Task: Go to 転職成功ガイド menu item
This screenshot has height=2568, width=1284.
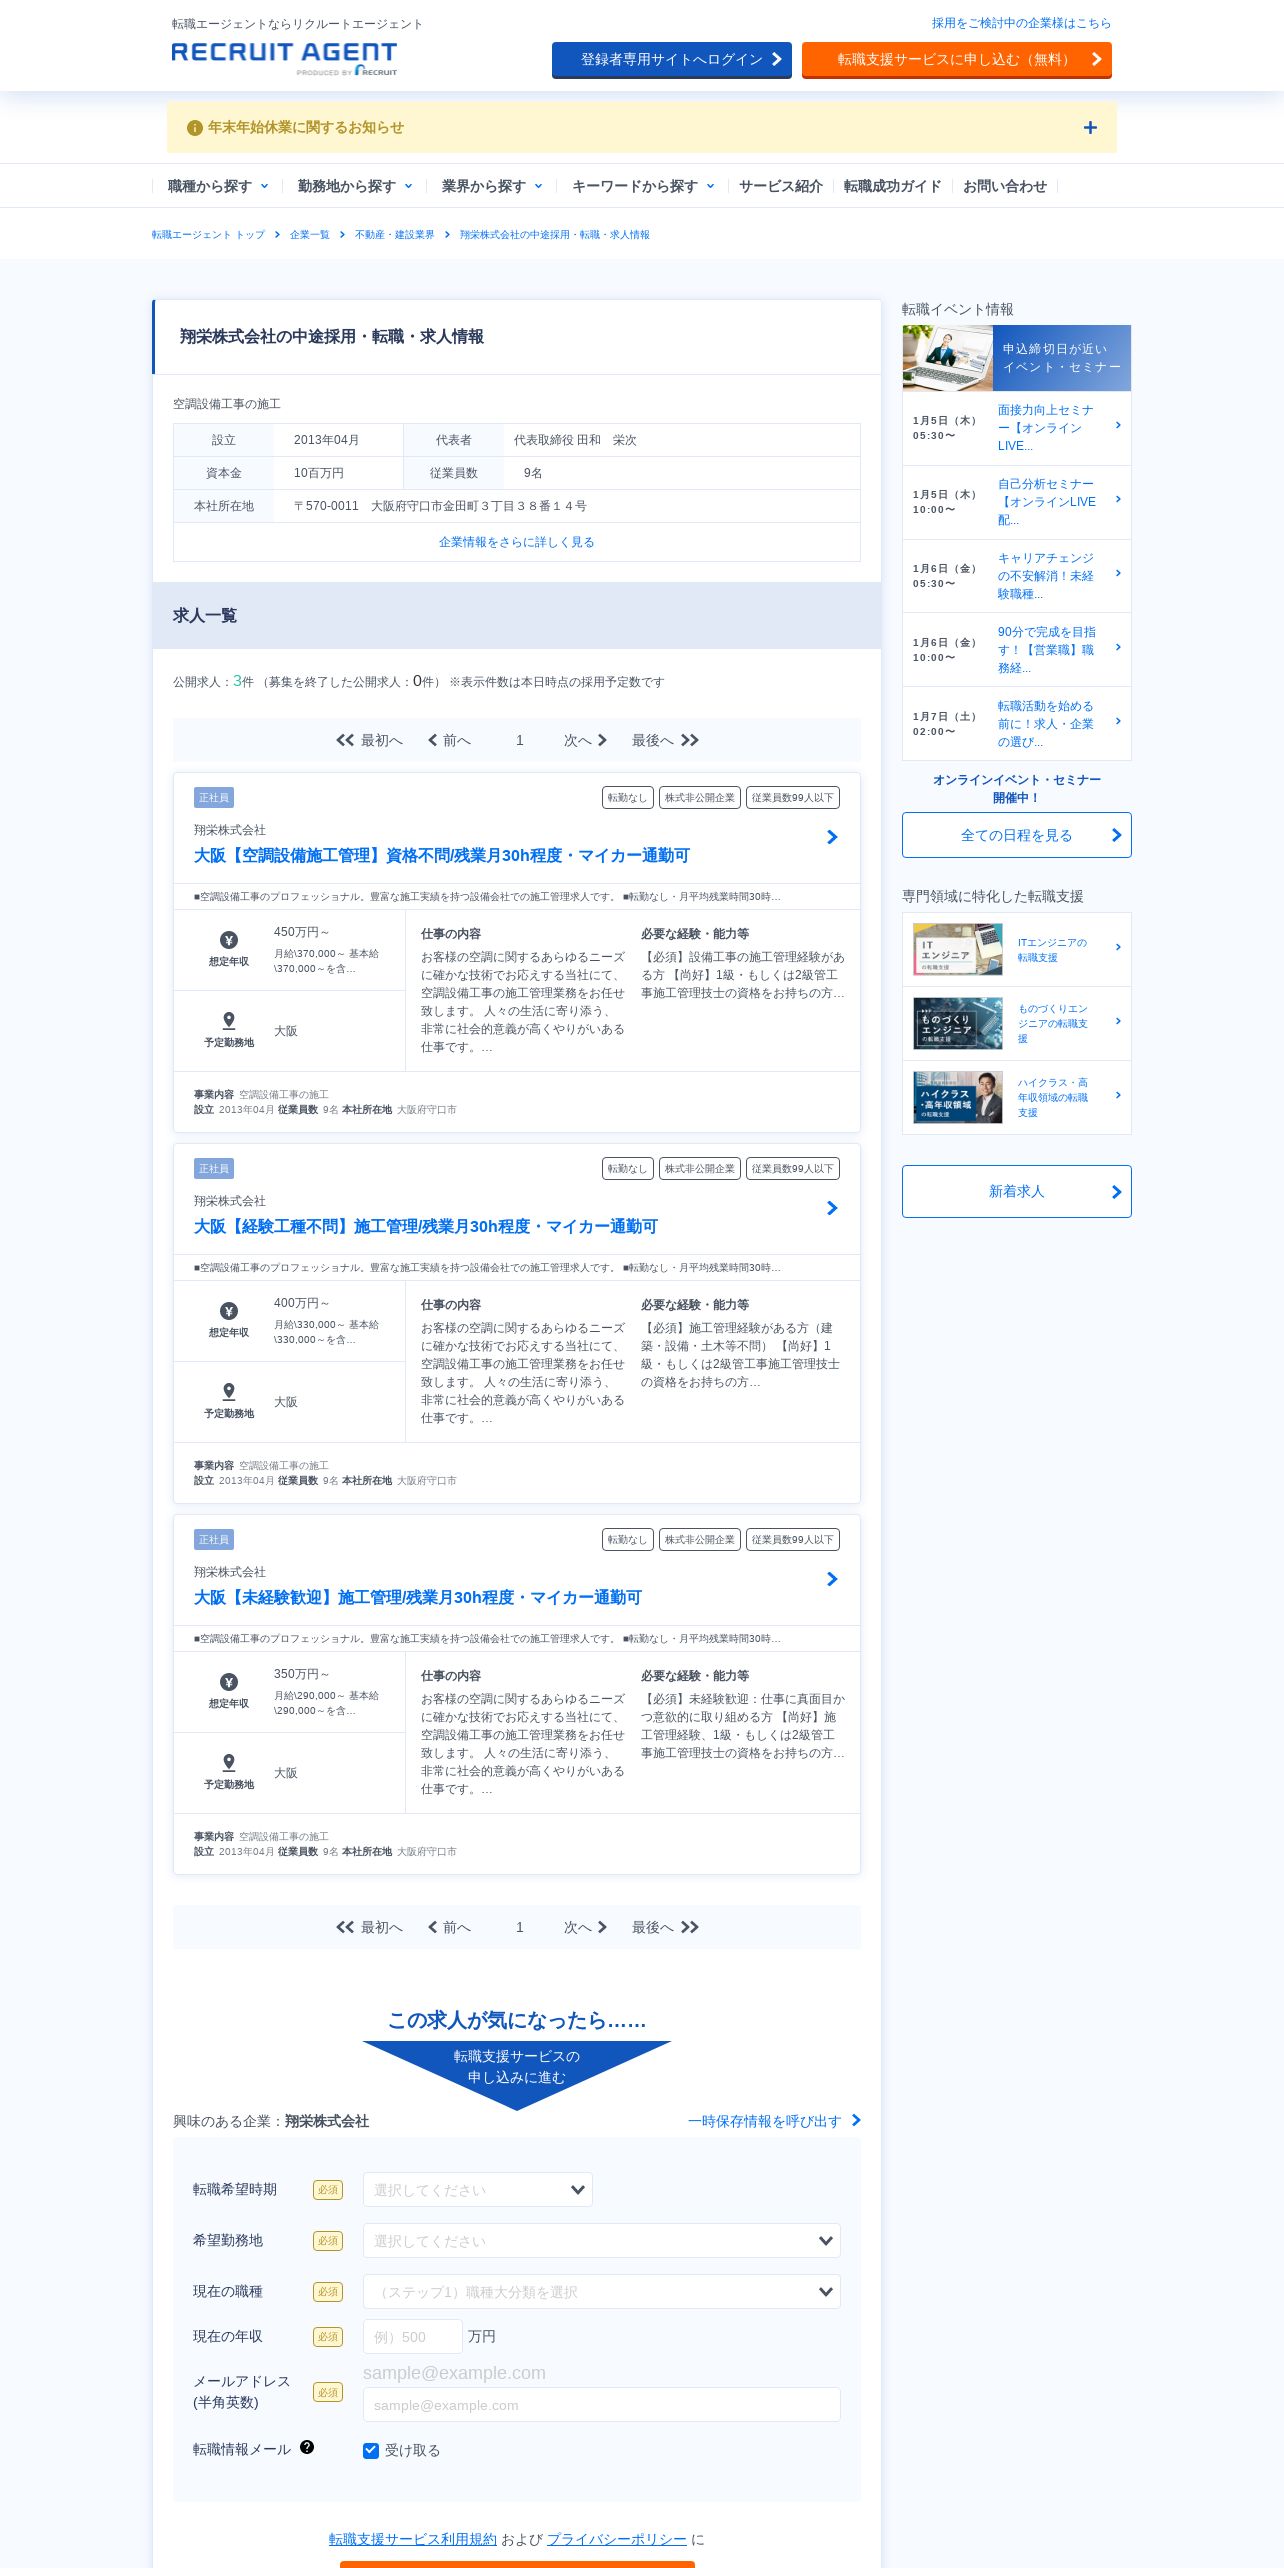Action: click(892, 186)
